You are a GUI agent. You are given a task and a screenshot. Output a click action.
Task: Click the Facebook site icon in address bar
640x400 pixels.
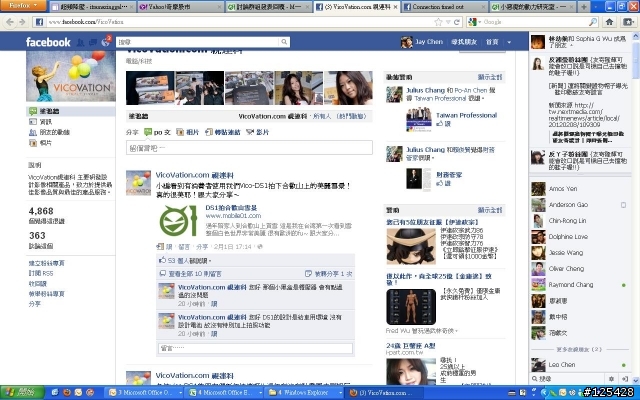39,22
